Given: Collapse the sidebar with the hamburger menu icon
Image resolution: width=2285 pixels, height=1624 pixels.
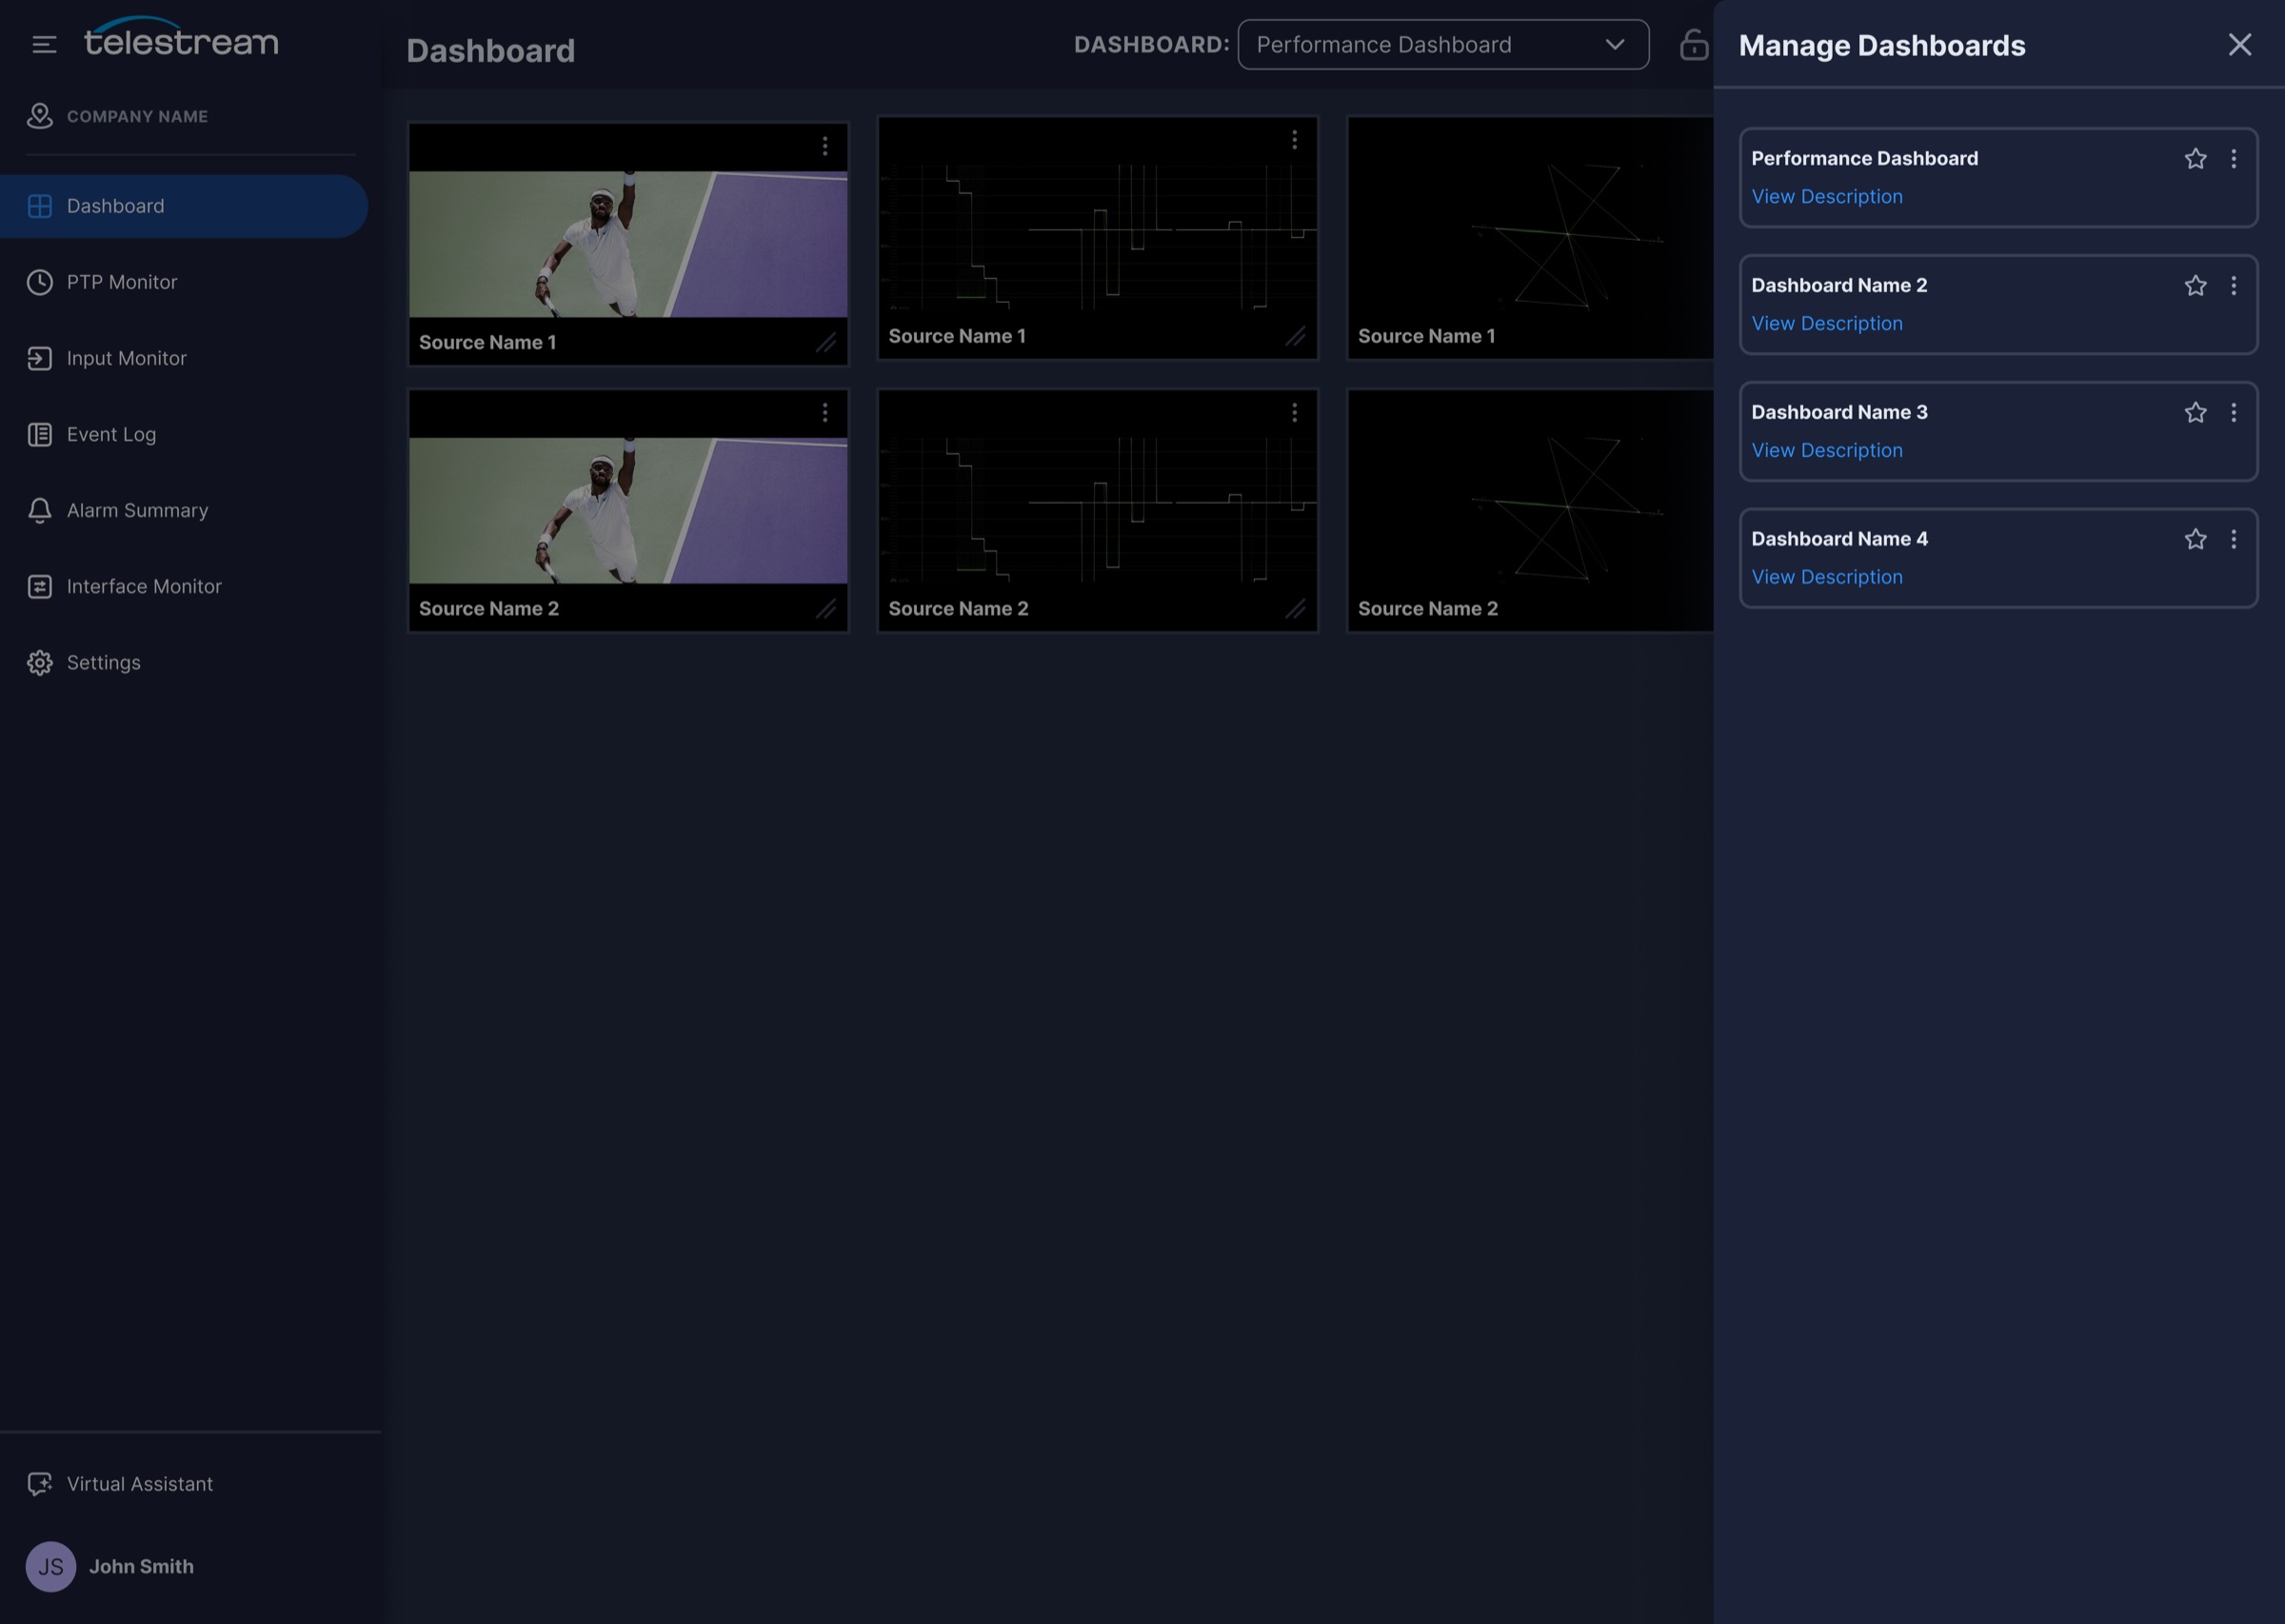Looking at the screenshot, I should (43, 44).
